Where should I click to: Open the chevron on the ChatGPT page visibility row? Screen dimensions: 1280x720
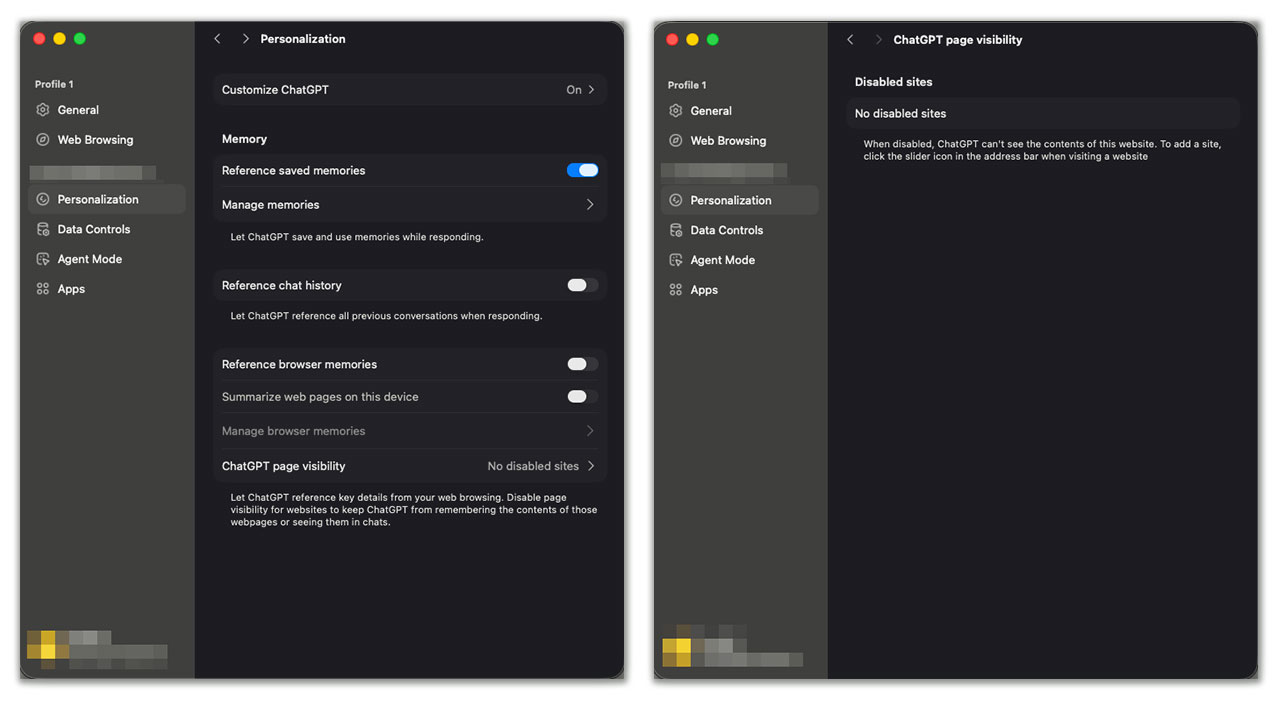click(x=591, y=466)
